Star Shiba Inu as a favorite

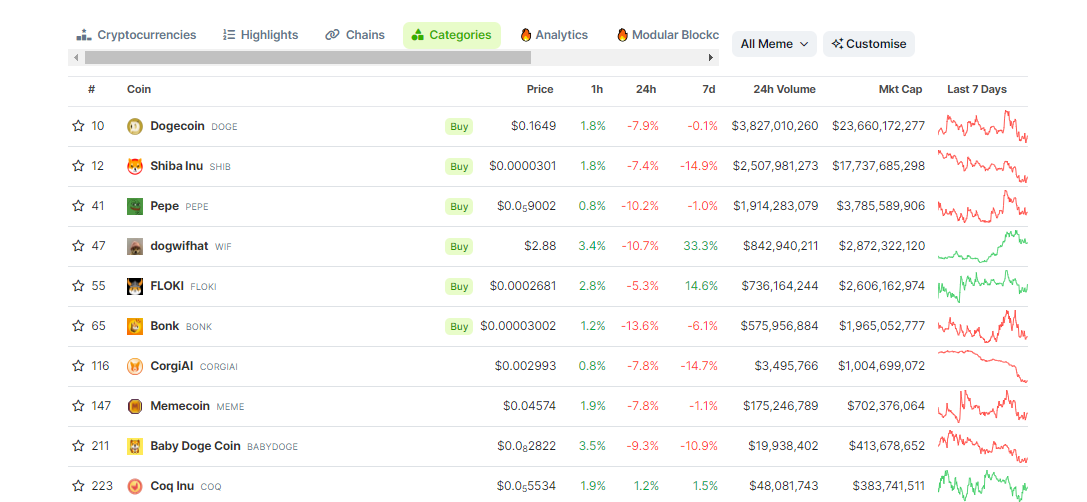click(x=78, y=166)
